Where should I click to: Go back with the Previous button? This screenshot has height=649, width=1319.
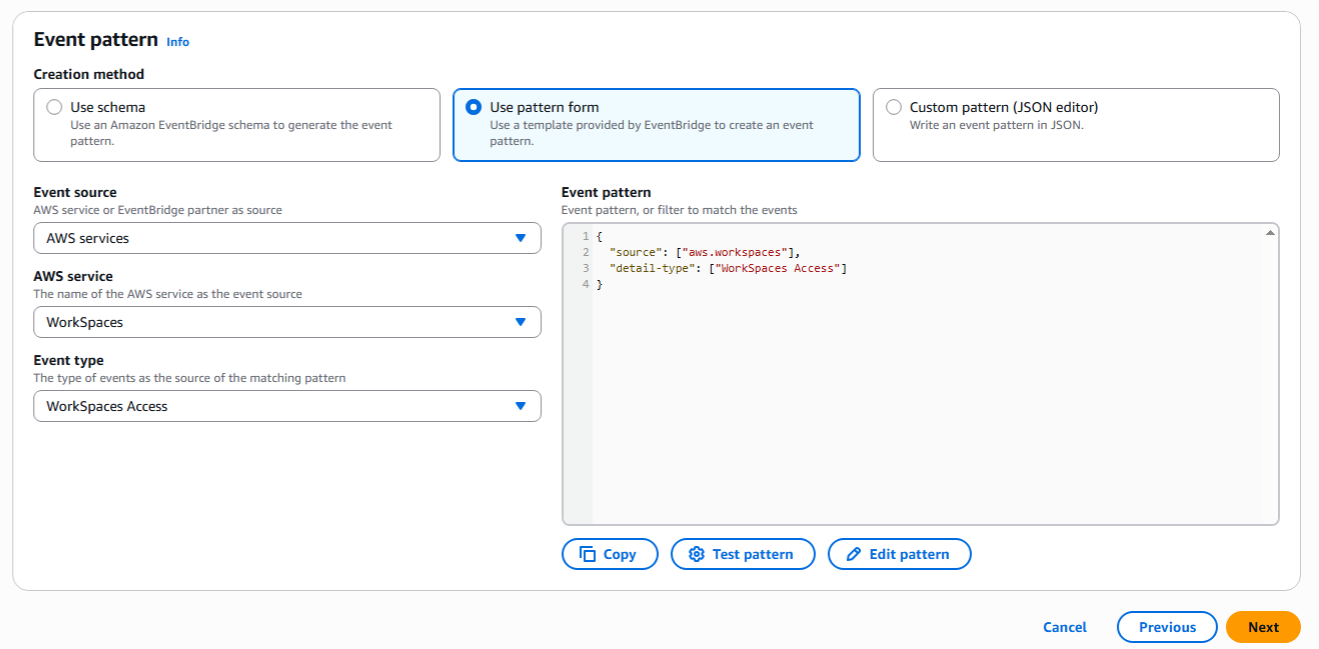click(1166, 627)
